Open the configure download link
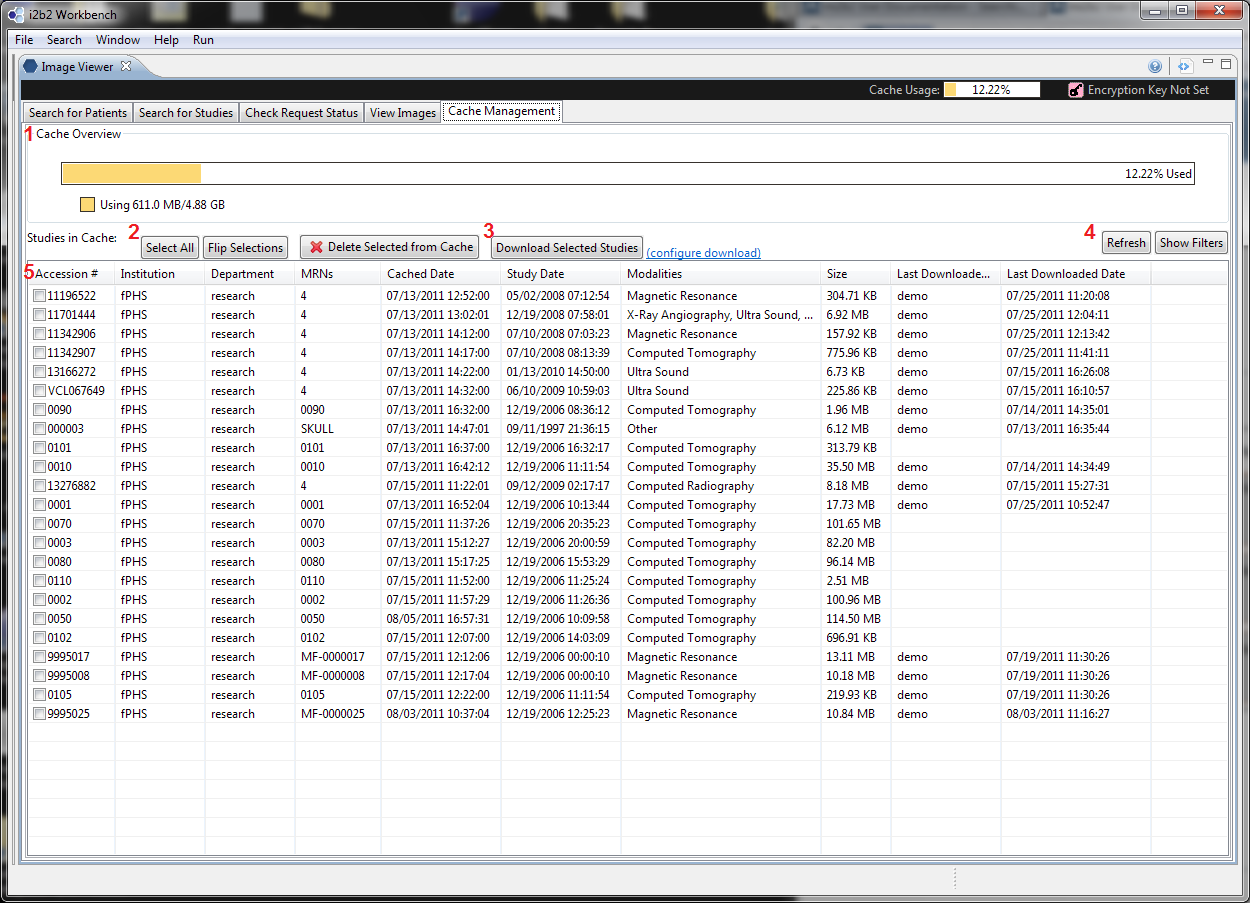This screenshot has height=903, width=1250. (703, 253)
